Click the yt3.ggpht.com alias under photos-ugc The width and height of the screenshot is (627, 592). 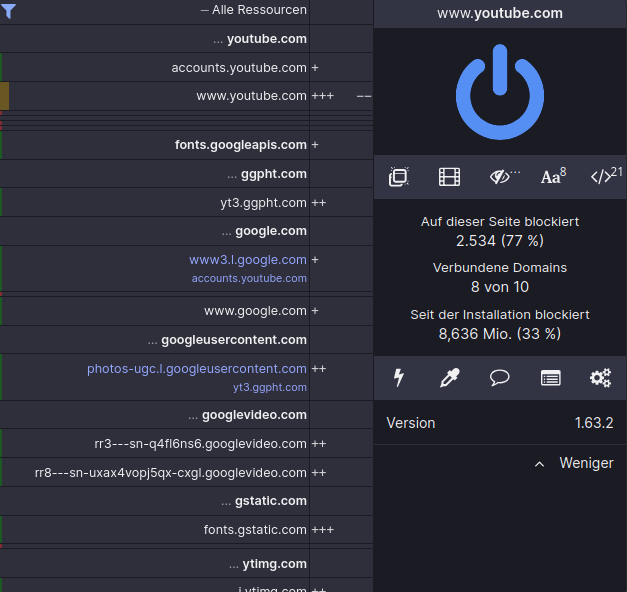tap(270, 388)
